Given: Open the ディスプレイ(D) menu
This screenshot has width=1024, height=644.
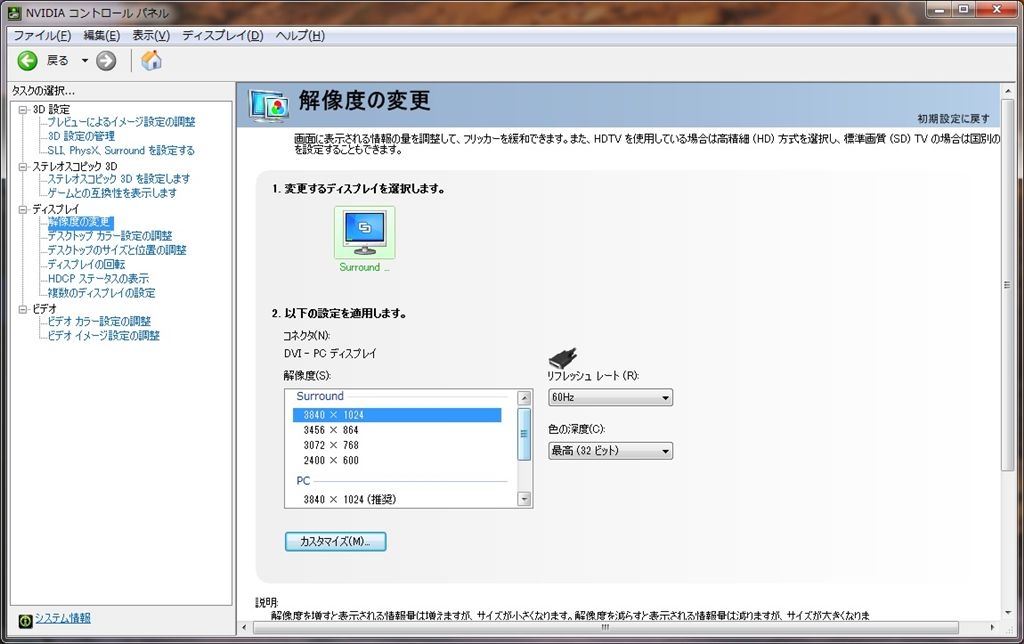Looking at the screenshot, I should [x=223, y=35].
